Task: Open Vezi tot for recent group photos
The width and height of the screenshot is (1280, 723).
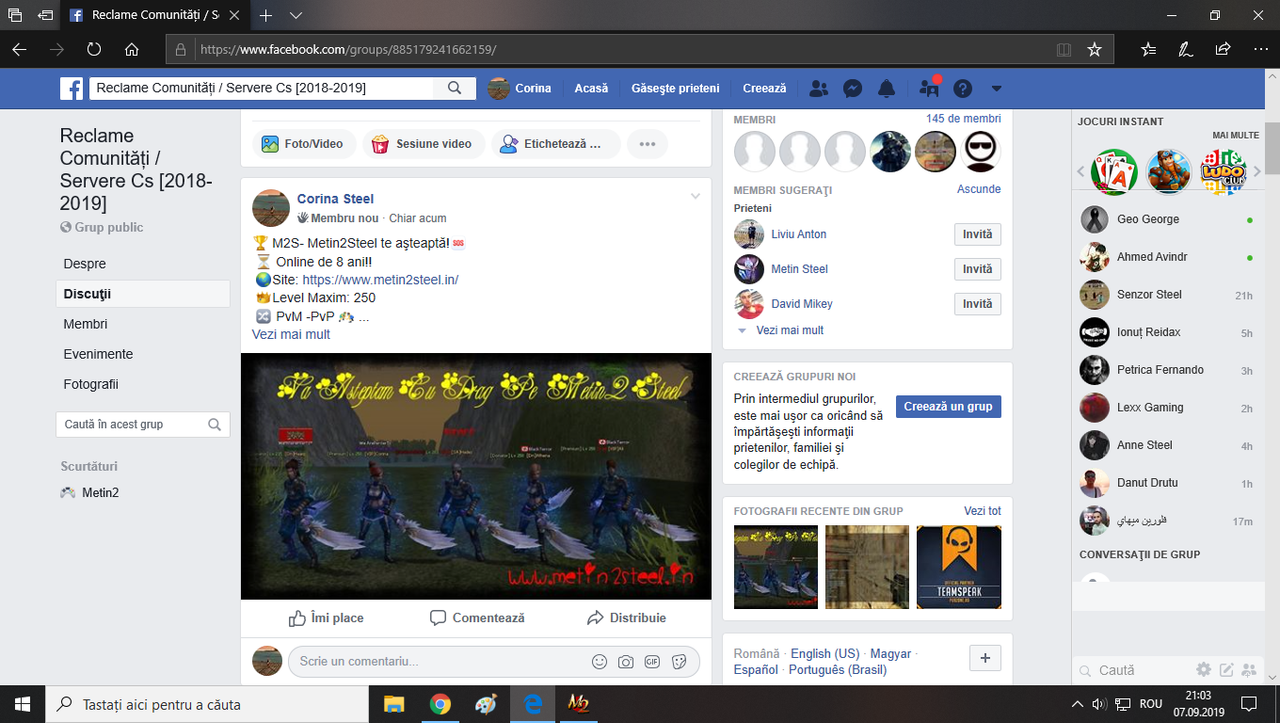Action: (x=982, y=511)
